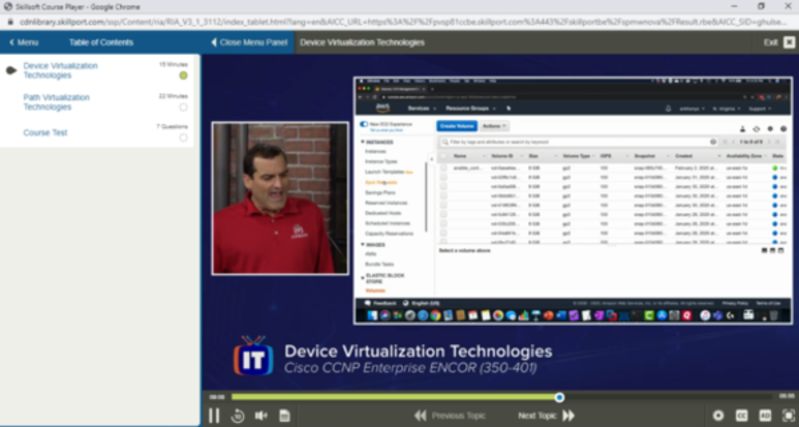Open the Course Test

click(45, 132)
